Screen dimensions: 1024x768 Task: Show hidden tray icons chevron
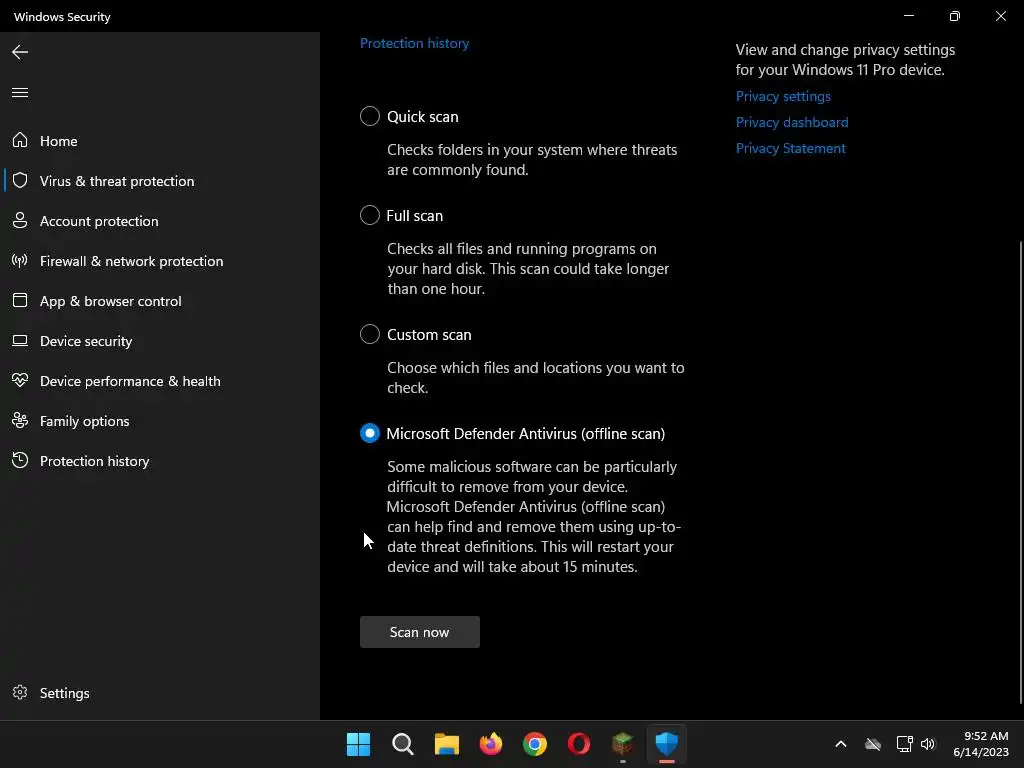(x=840, y=744)
